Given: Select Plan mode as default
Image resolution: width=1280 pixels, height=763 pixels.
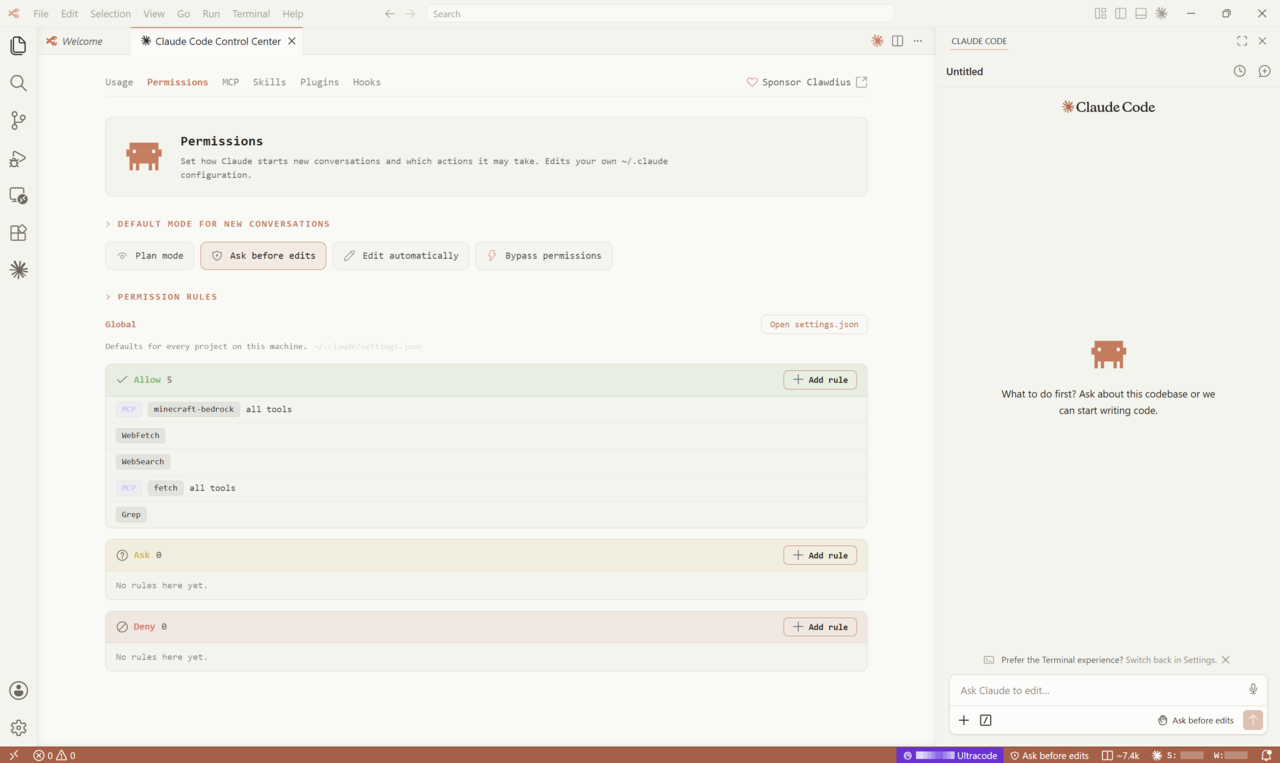Looking at the screenshot, I should click(x=150, y=256).
